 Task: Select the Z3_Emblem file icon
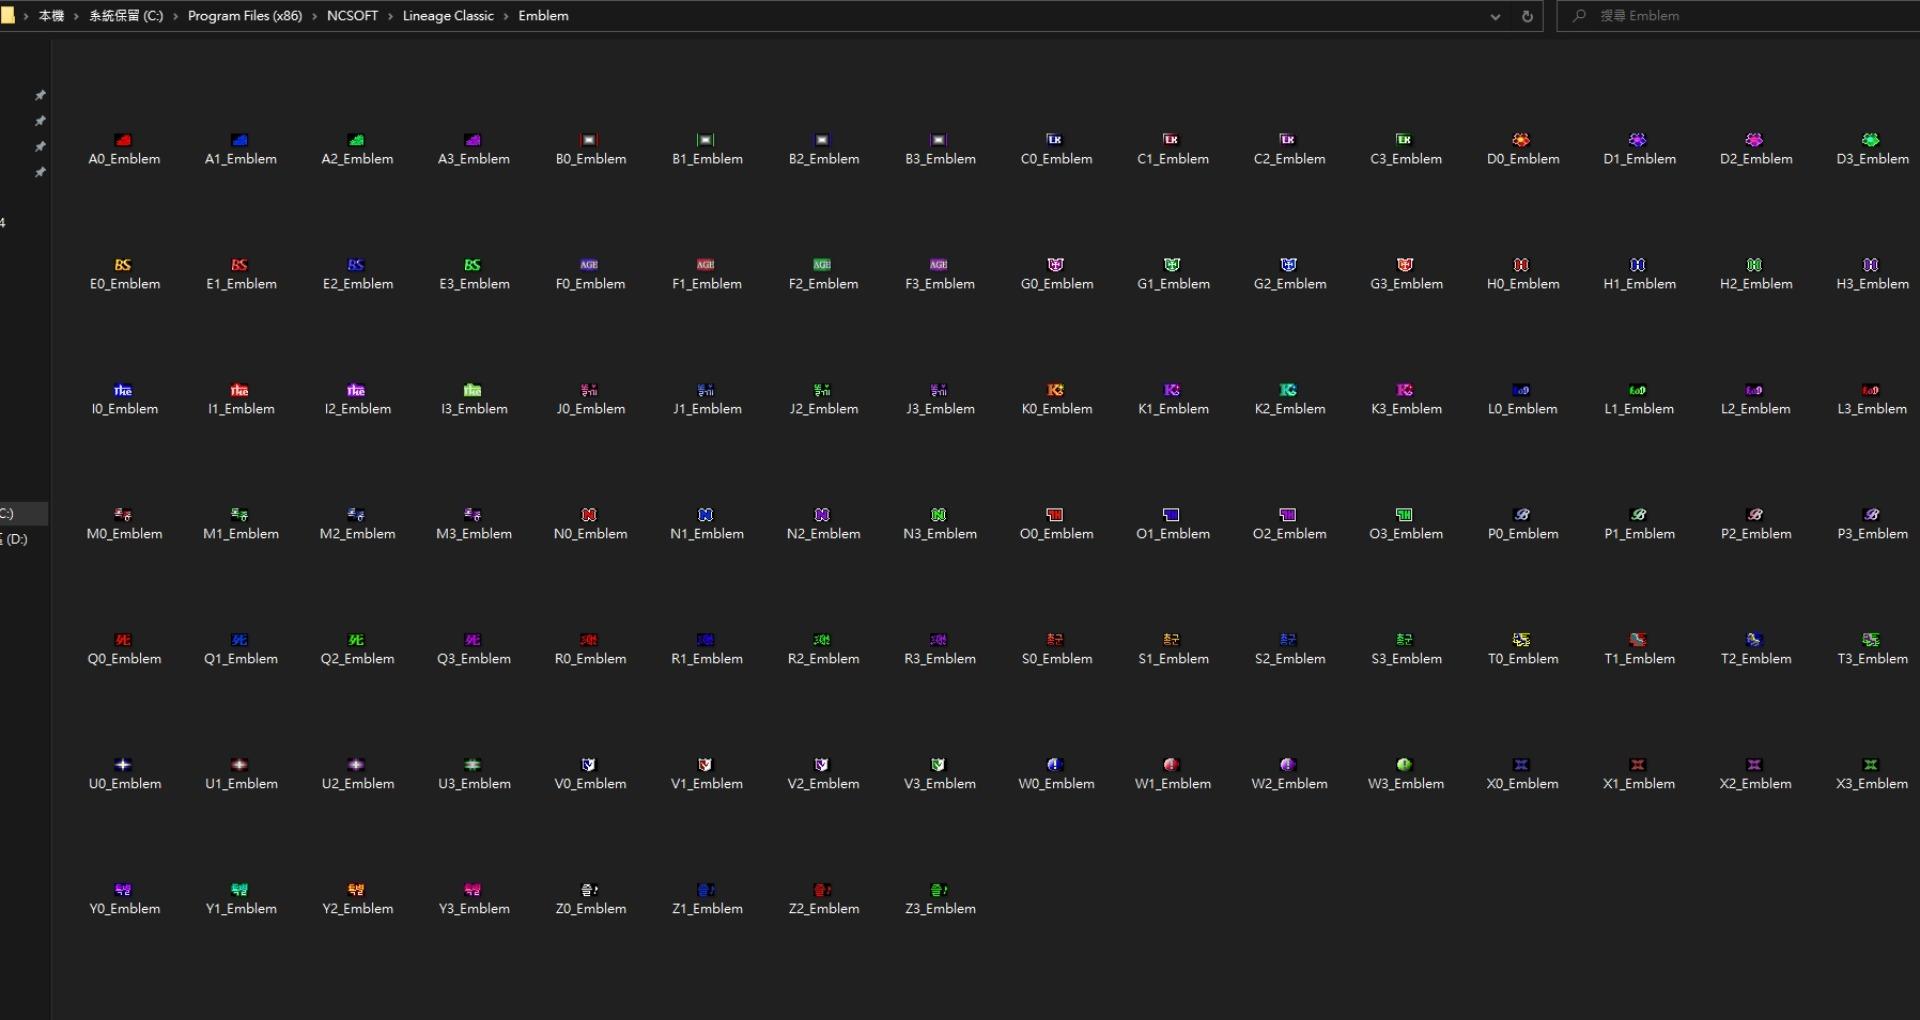[x=939, y=890]
